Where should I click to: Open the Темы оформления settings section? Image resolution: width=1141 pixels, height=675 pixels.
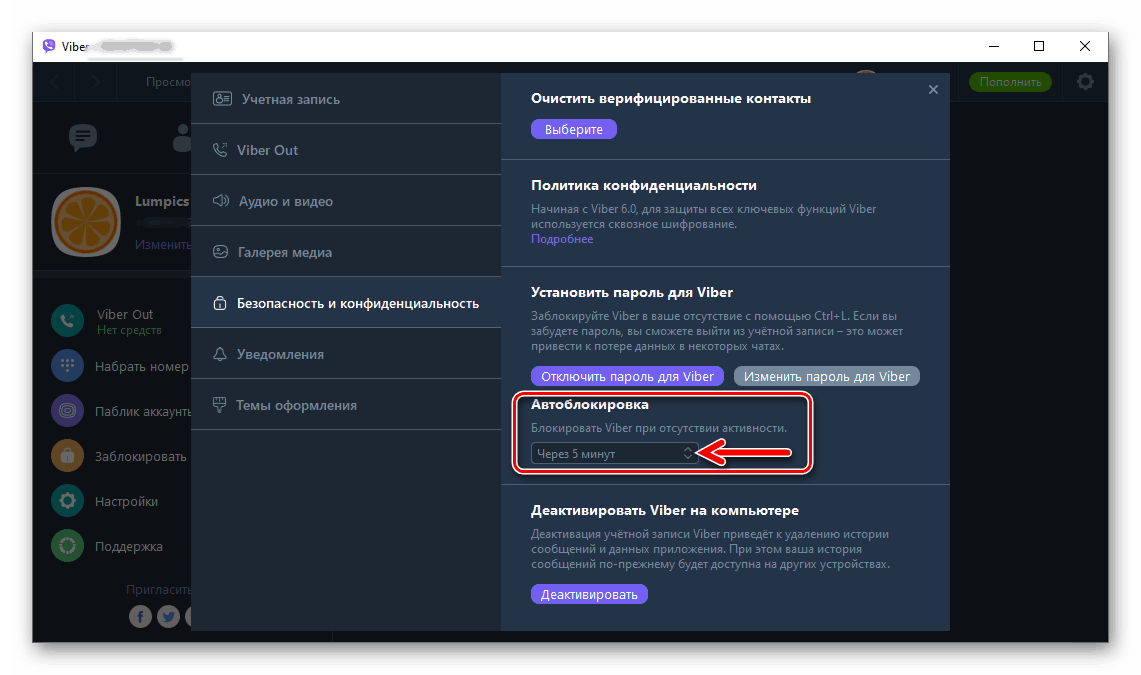(346, 404)
